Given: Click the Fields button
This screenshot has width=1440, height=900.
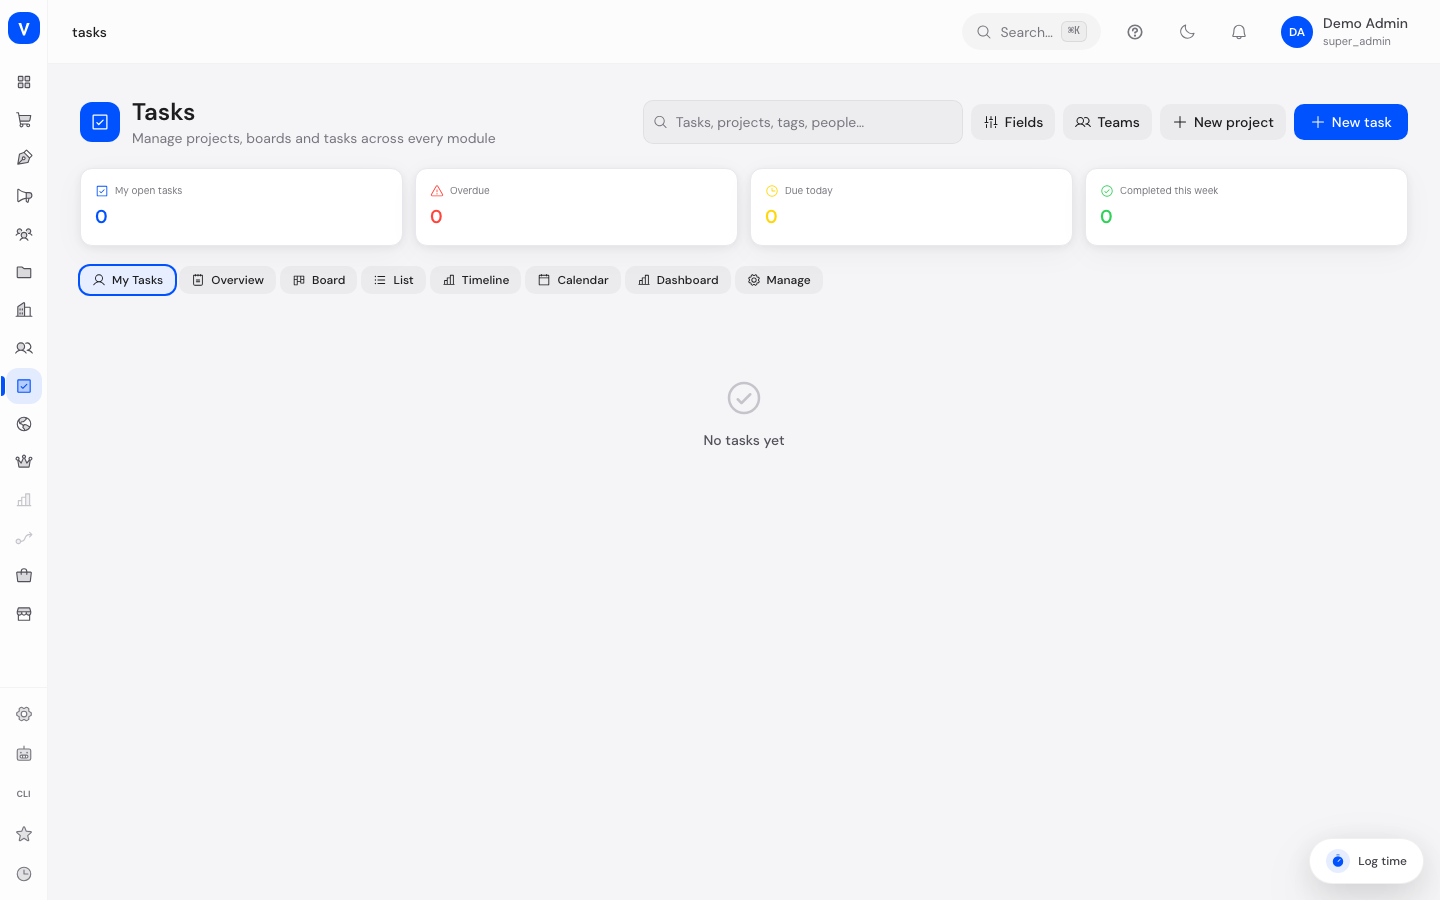Looking at the screenshot, I should (1013, 122).
